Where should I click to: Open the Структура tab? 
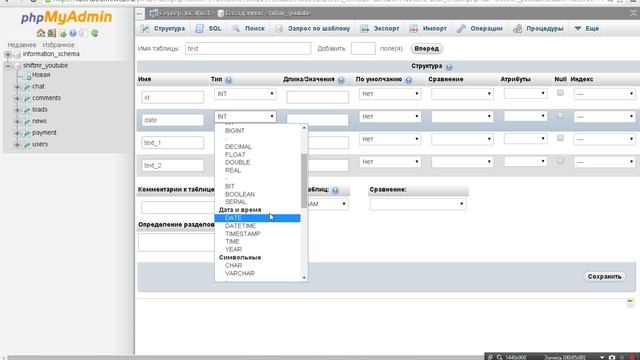[x=163, y=29]
